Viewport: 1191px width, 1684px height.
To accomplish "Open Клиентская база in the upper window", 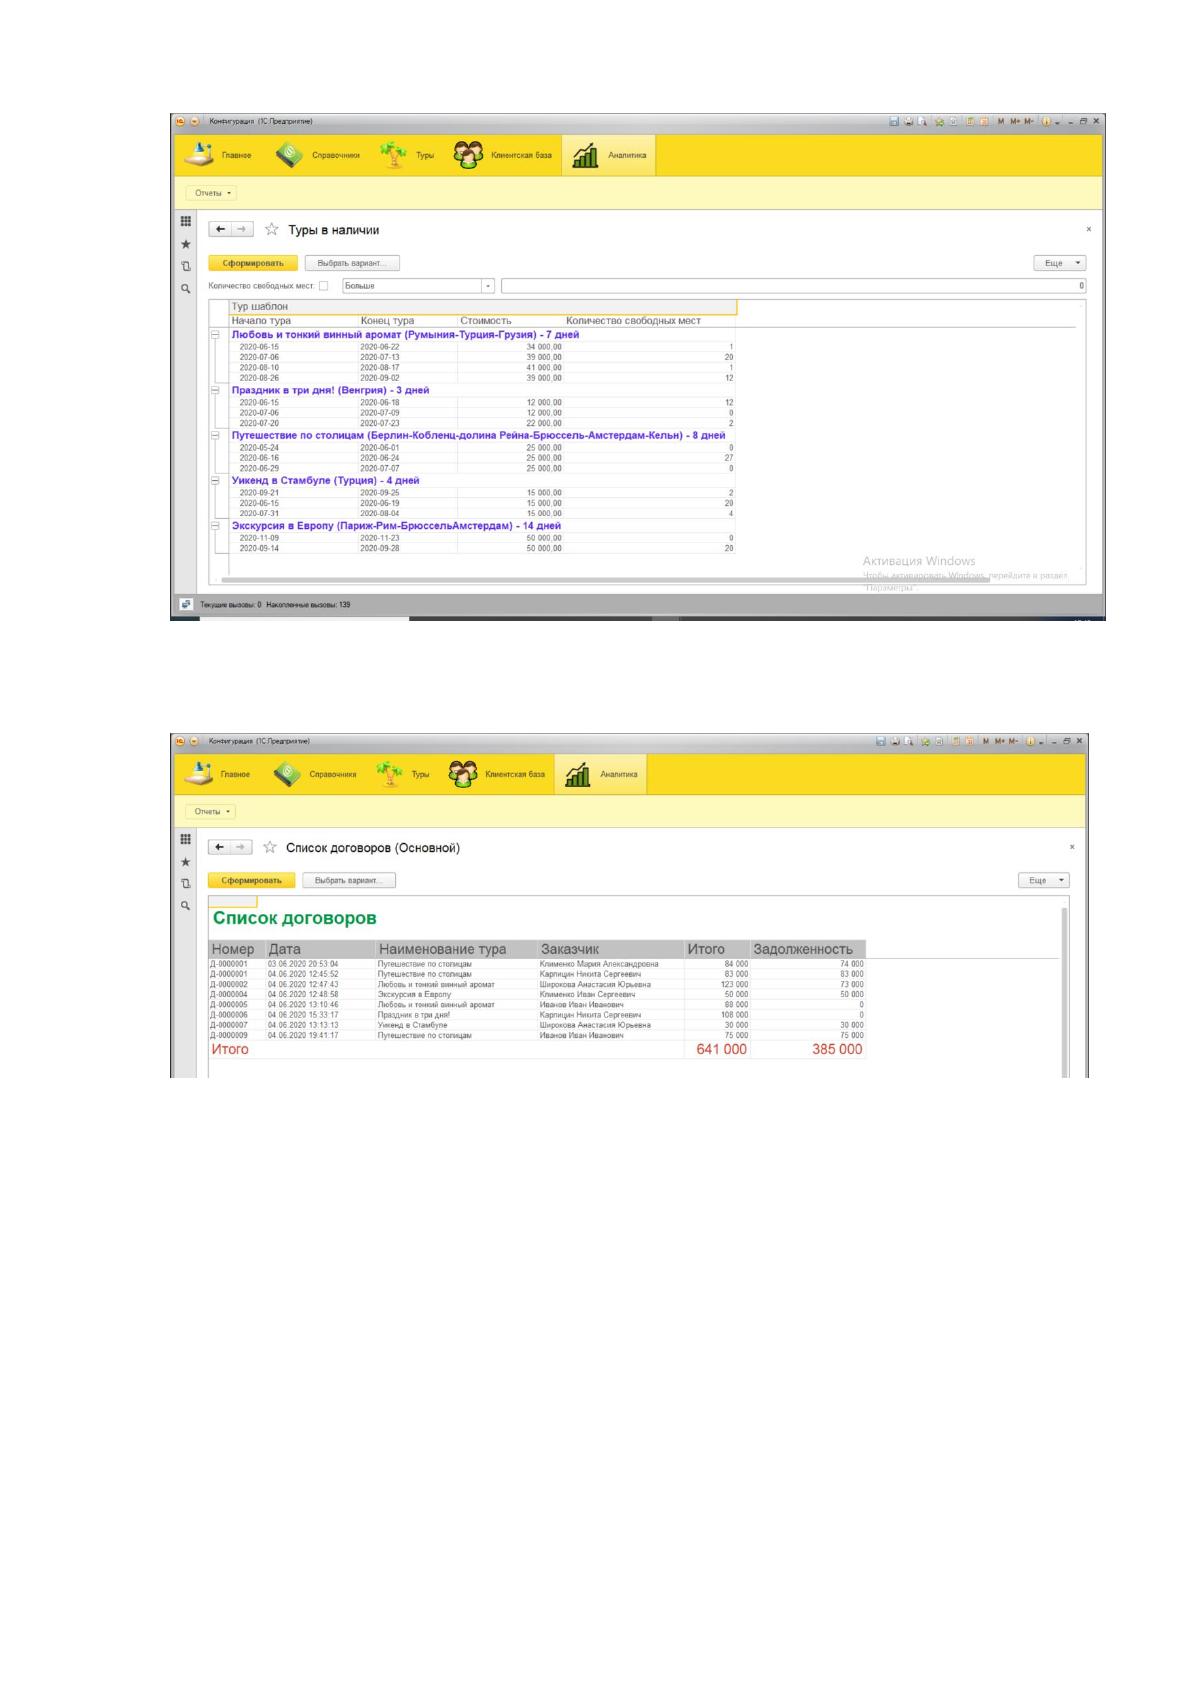I will tap(504, 155).
